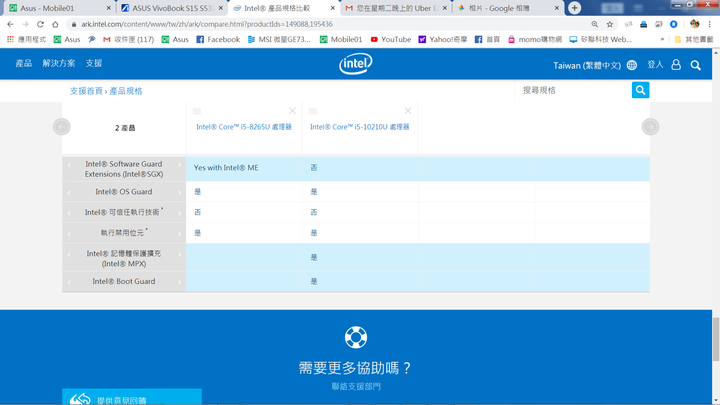Open Gmail inbox (117) bookmark
The height and width of the screenshot is (405, 720).
pos(129,39)
